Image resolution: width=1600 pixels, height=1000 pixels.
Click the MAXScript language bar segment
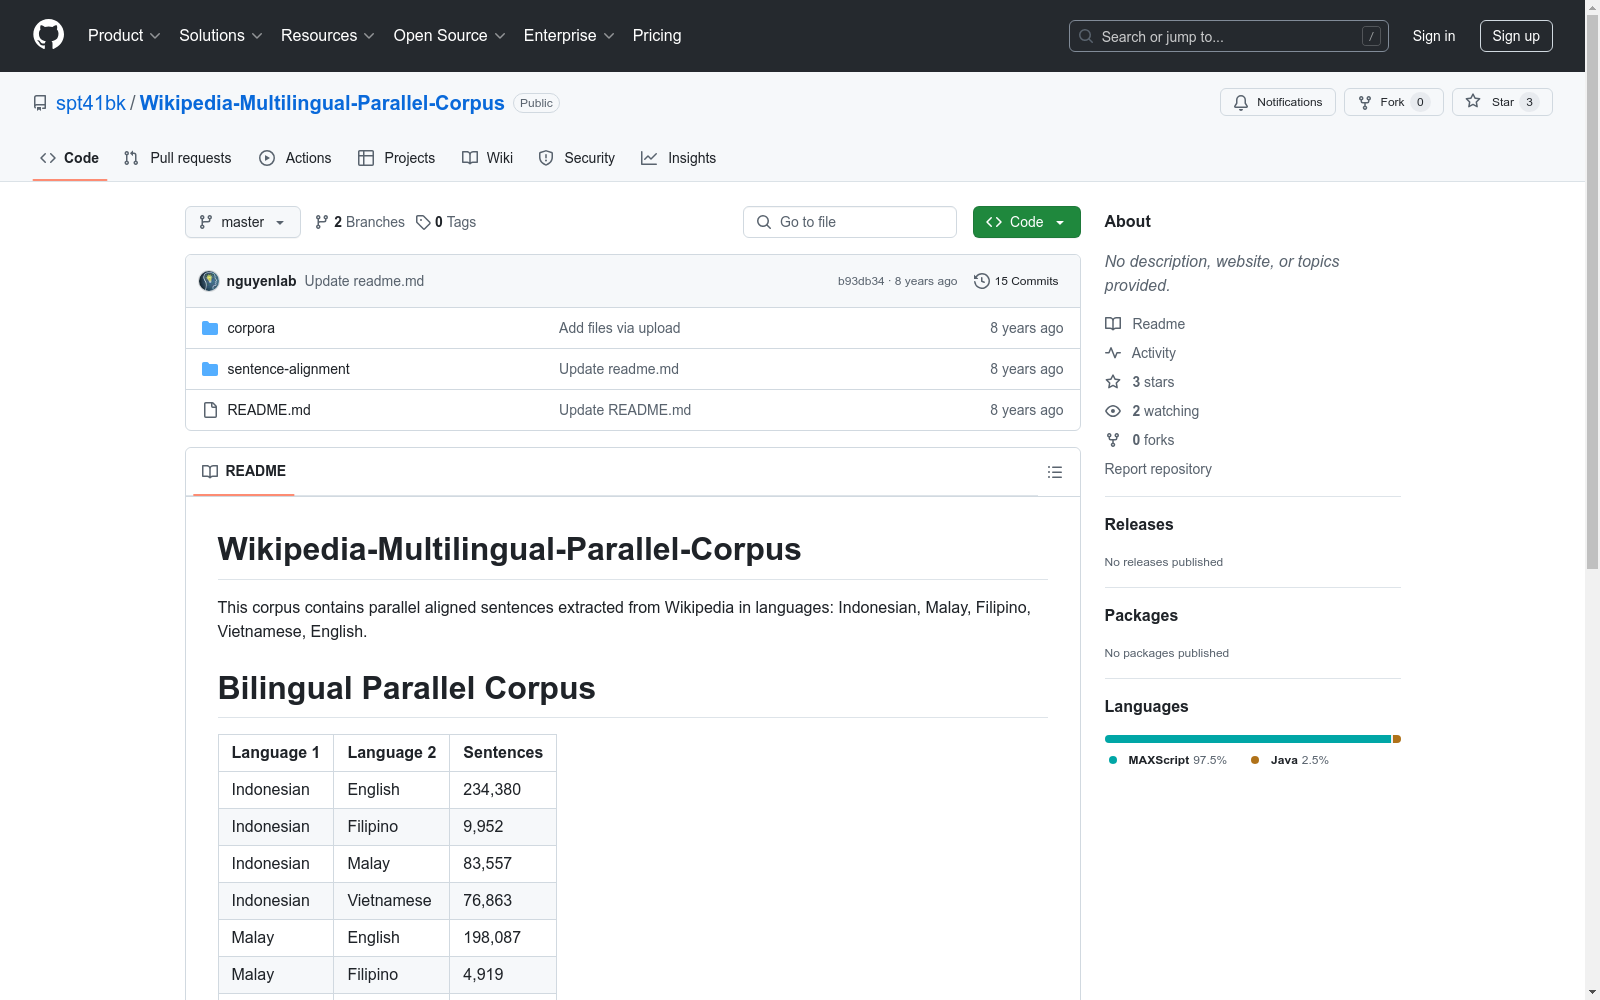click(1248, 739)
